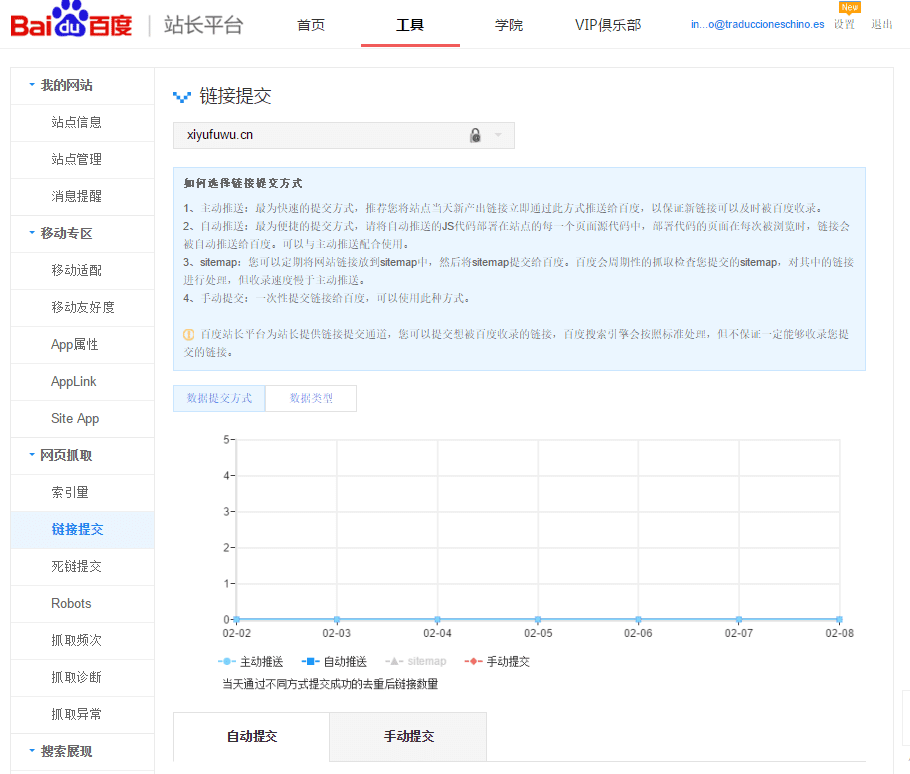Select the 自动提交 tab
The width and height of the screenshot is (910, 774).
[x=251, y=737]
